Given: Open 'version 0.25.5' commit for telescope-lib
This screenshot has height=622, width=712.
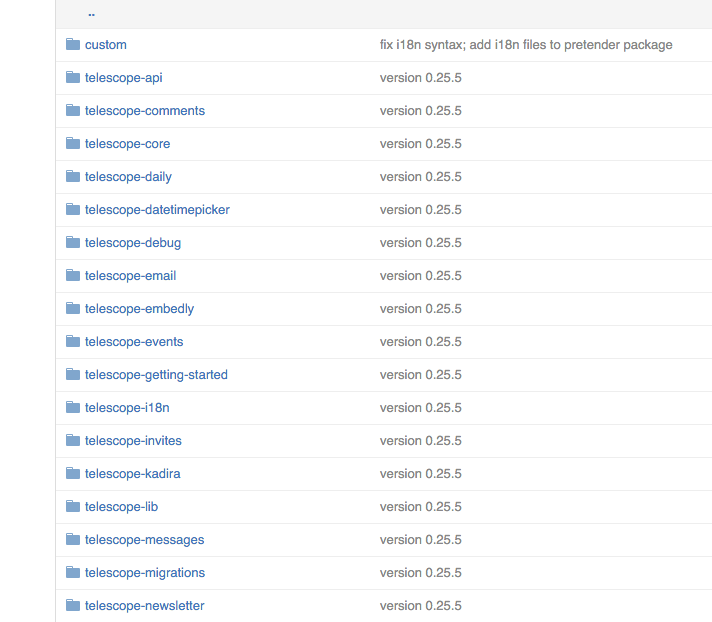Looking at the screenshot, I should (420, 507).
